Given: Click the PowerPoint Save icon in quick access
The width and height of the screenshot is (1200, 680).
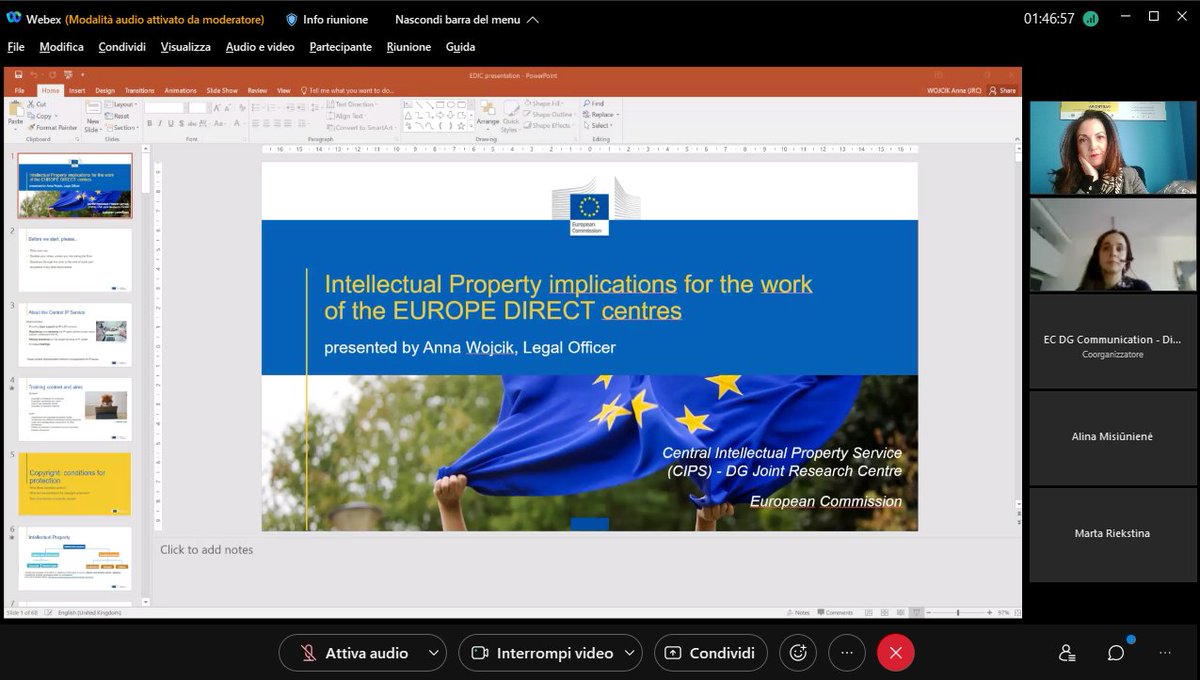Looking at the screenshot, I should [18, 75].
